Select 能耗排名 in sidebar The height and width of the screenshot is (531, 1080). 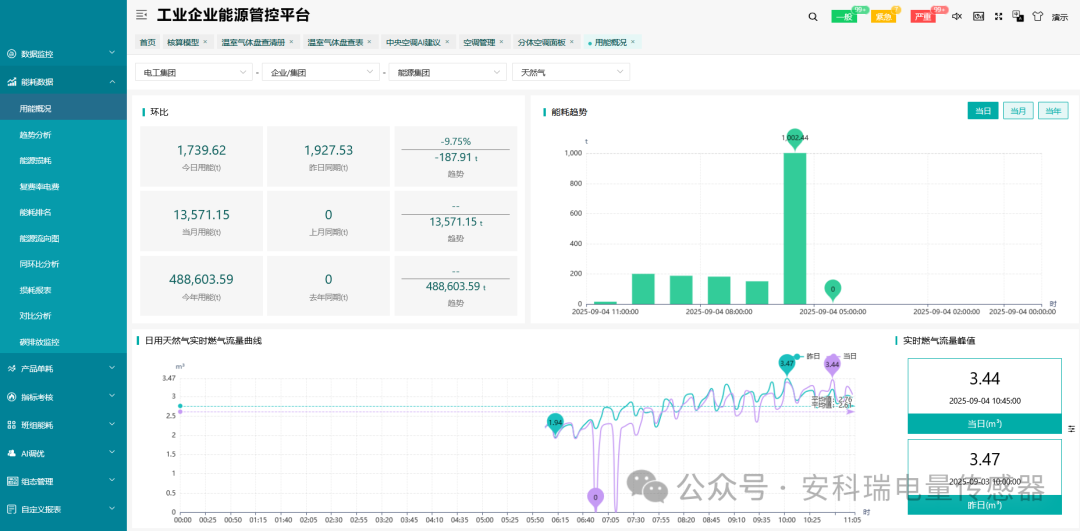coord(63,212)
